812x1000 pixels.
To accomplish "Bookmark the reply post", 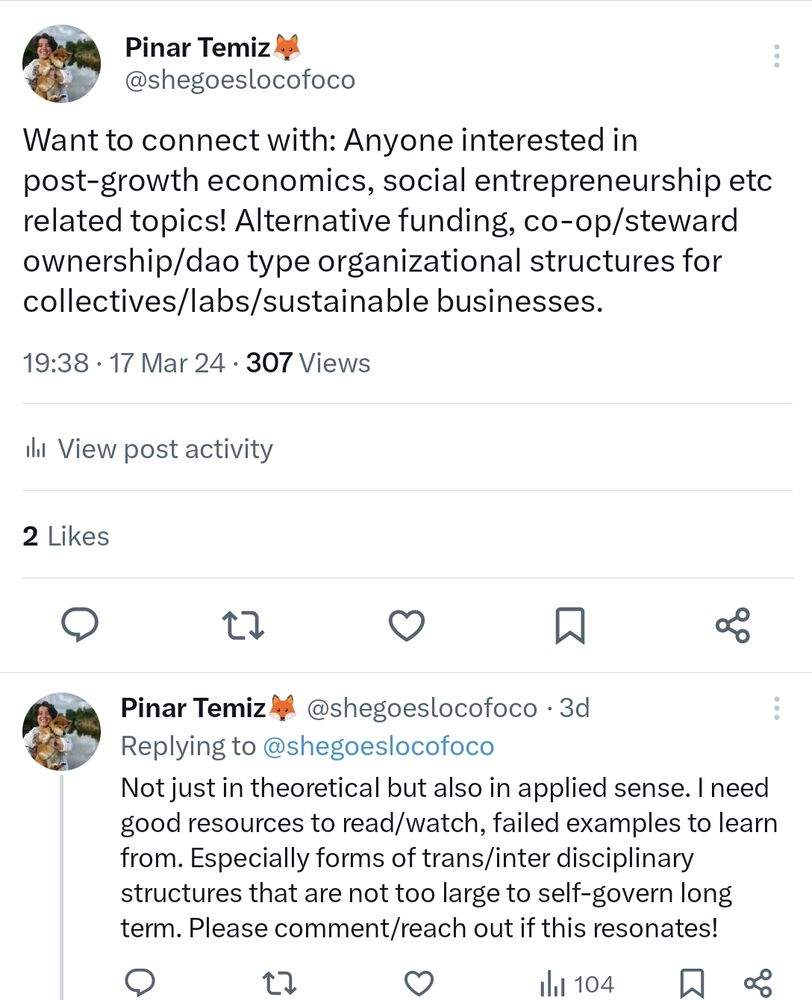I will 692,983.
